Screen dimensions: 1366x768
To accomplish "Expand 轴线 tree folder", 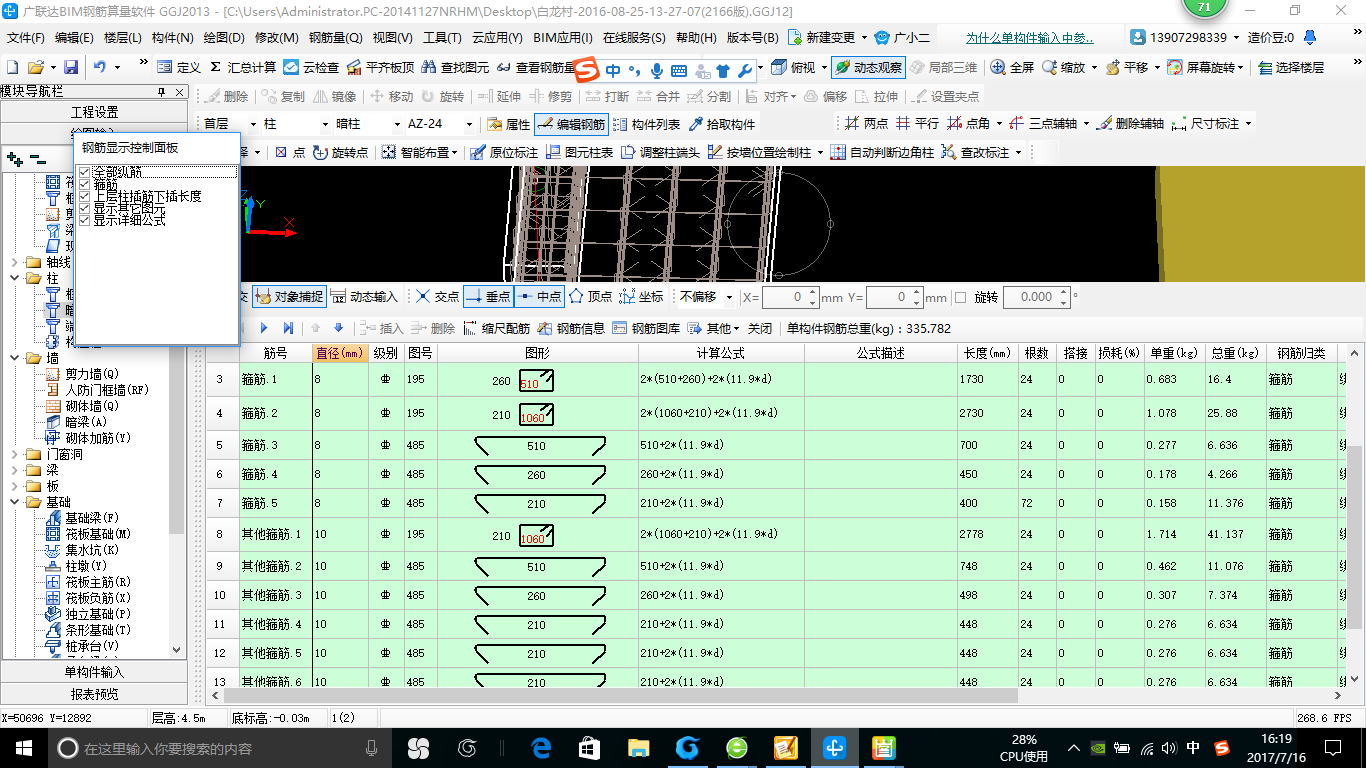I will point(15,262).
